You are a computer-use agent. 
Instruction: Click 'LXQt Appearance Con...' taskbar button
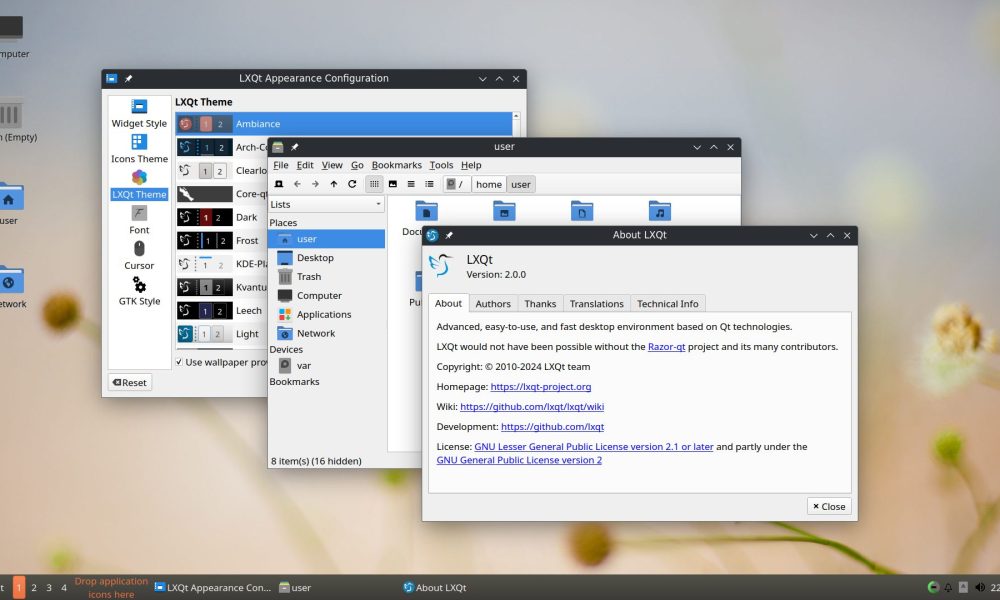[213, 588]
